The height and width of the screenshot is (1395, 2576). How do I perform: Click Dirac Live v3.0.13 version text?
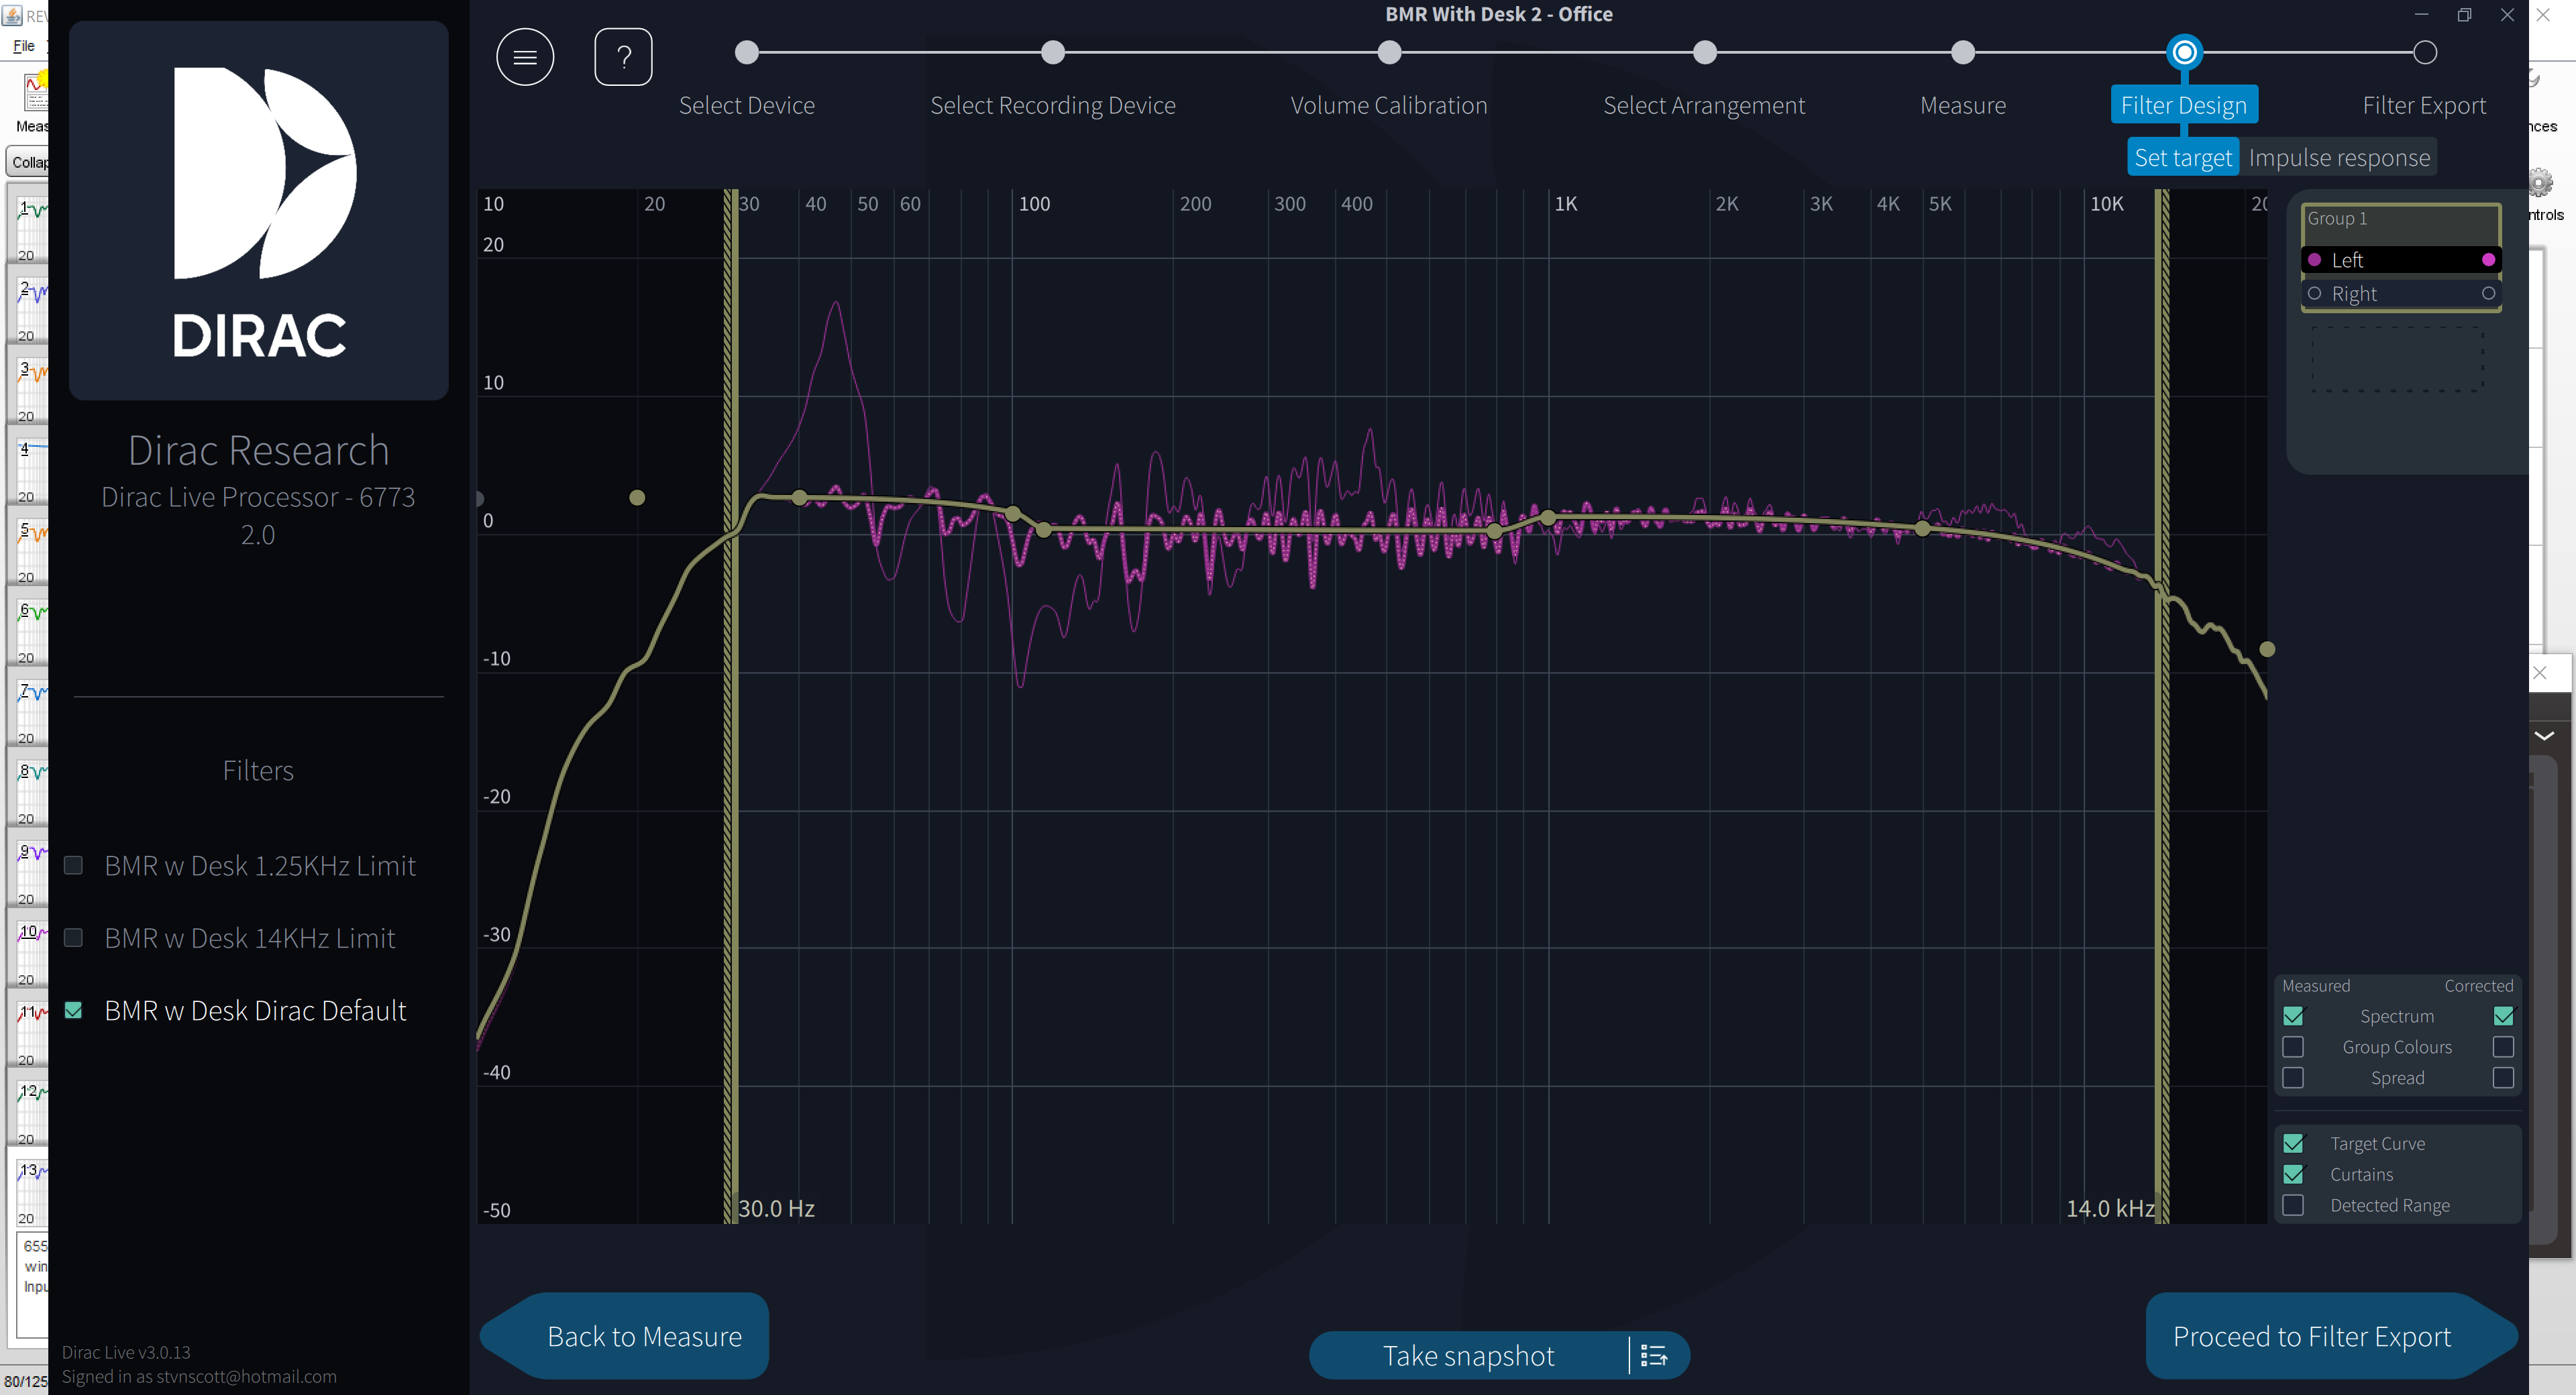tap(126, 1352)
